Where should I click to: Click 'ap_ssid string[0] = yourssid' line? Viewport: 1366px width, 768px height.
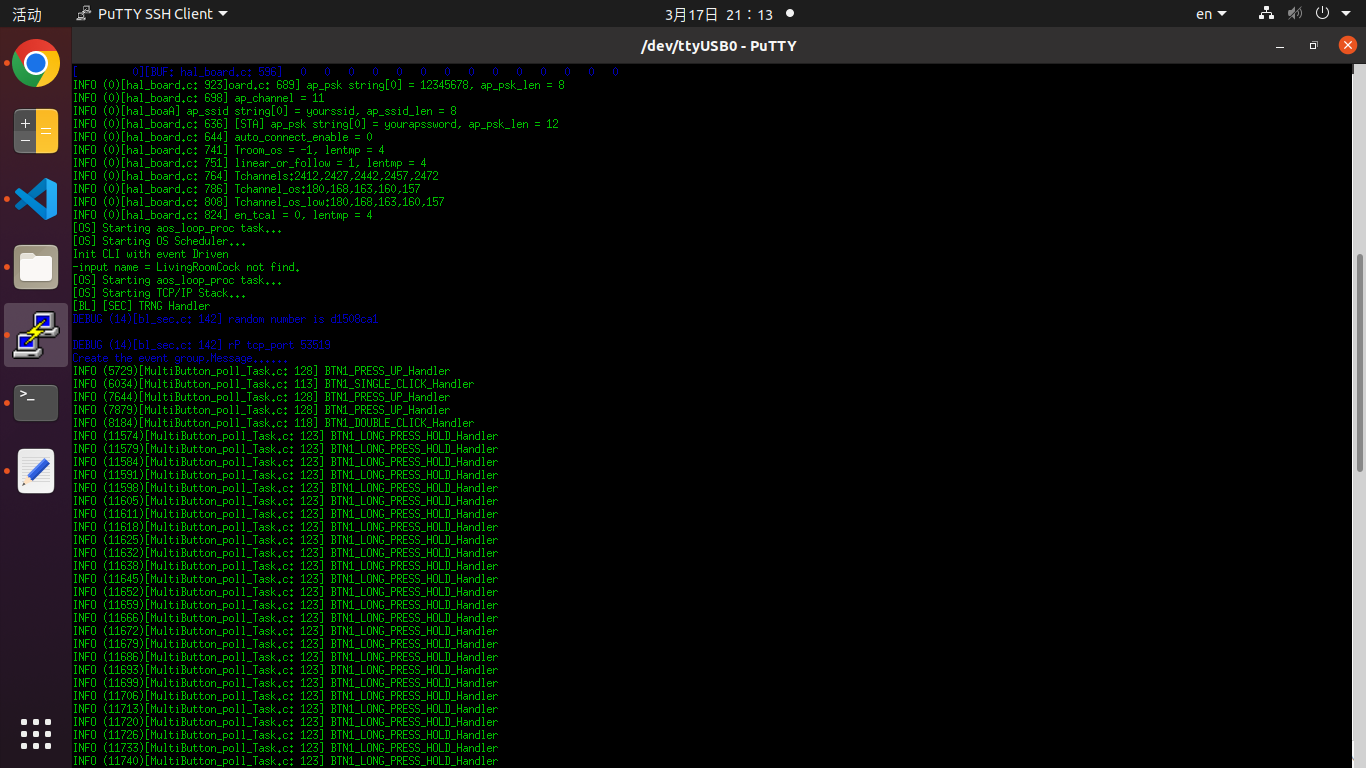265,111
